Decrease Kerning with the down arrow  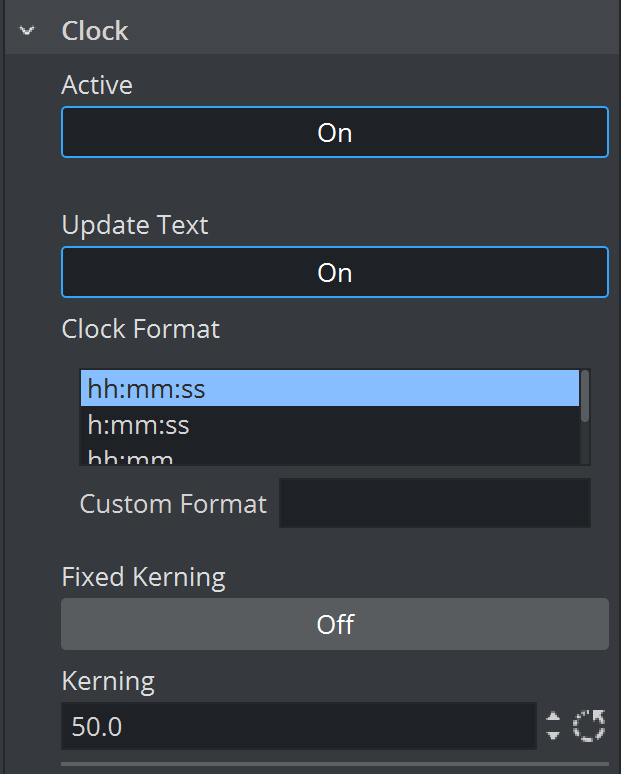554,735
